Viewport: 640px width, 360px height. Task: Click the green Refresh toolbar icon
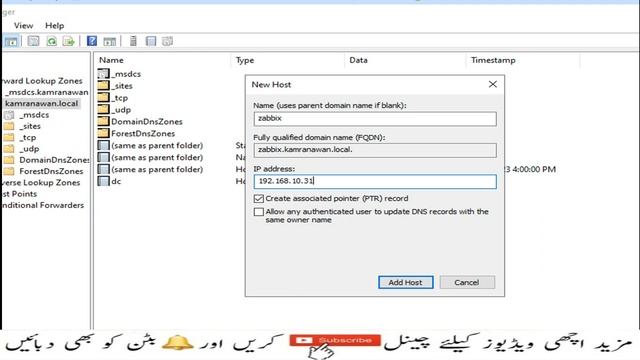pos(51,41)
